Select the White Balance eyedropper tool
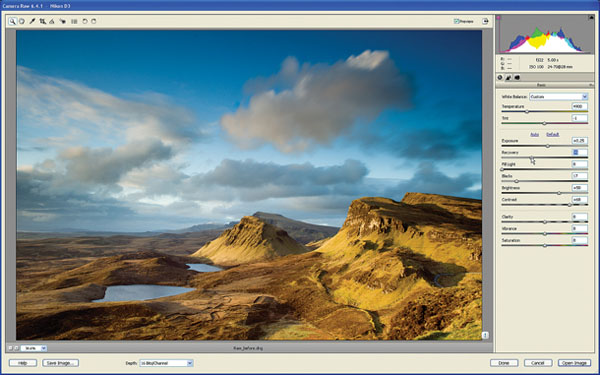Viewport: 600px width, 375px height. (x=32, y=21)
